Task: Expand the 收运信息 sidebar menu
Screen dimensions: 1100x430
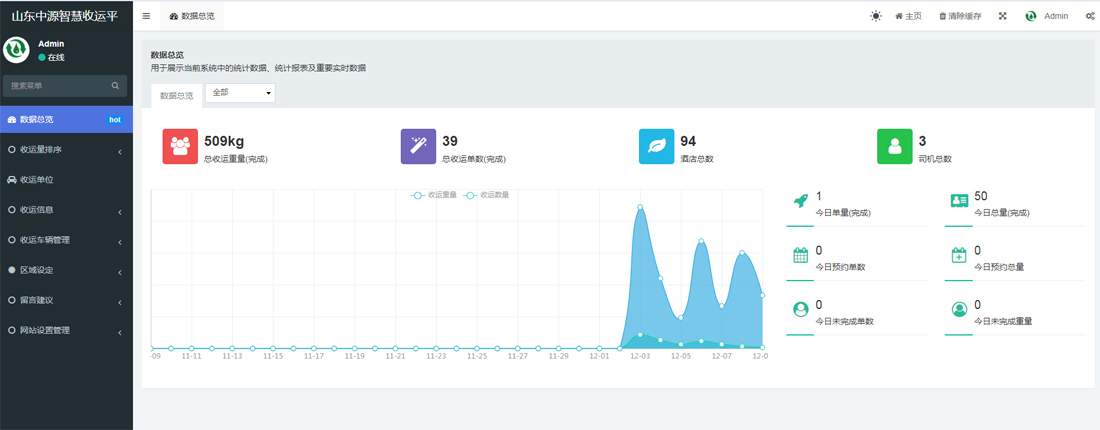Action: (66, 210)
